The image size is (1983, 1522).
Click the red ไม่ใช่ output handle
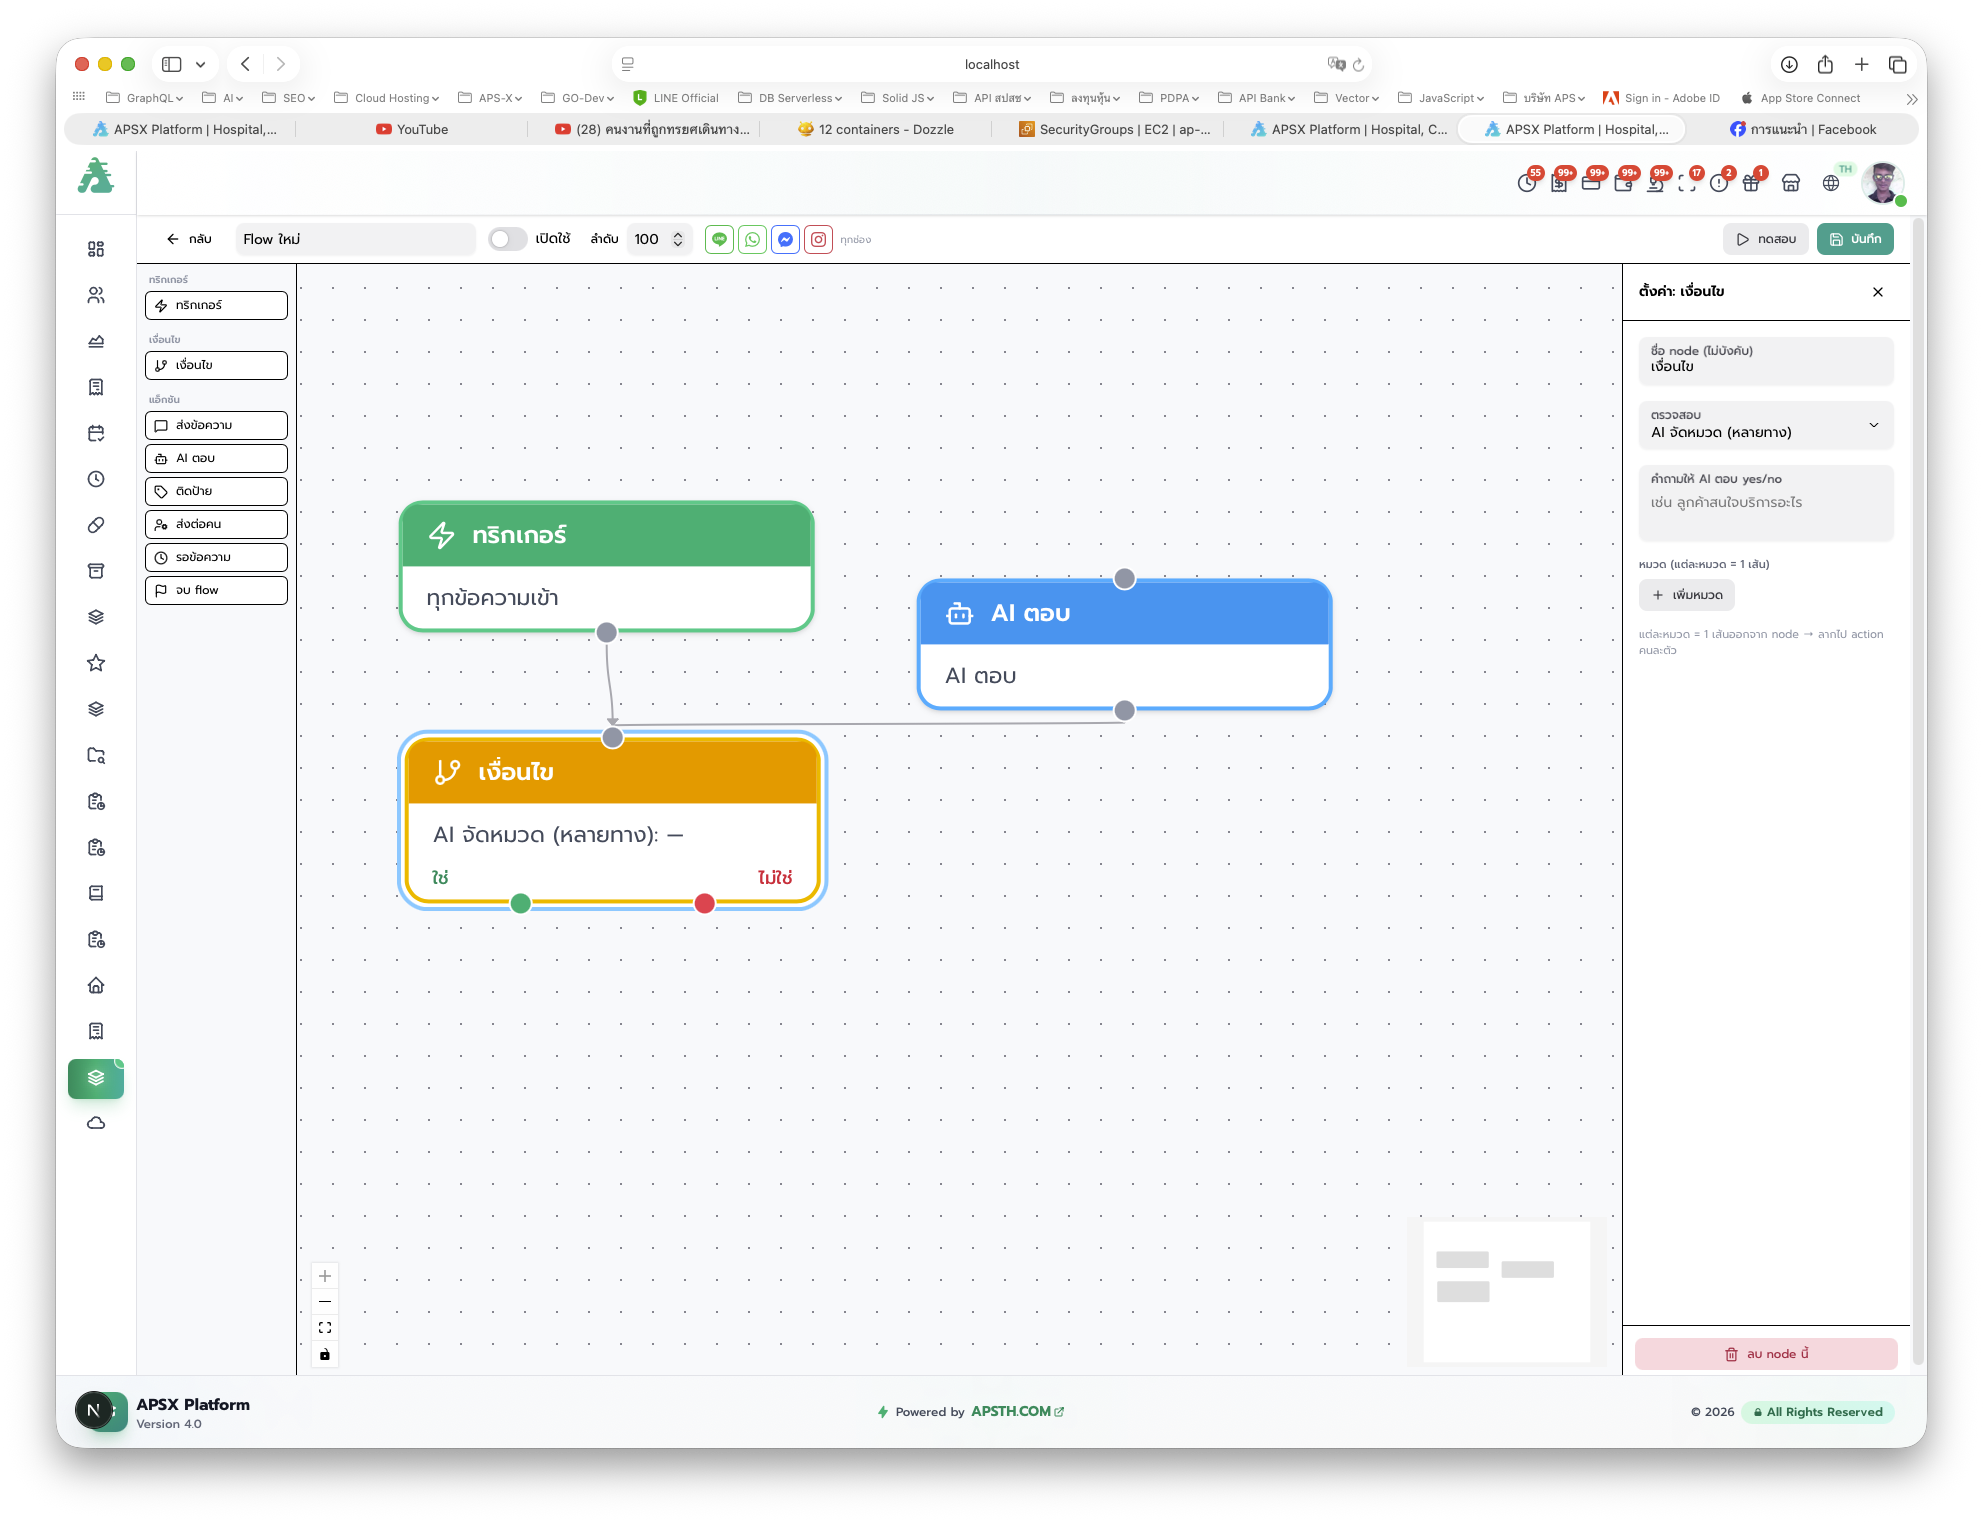coord(705,904)
